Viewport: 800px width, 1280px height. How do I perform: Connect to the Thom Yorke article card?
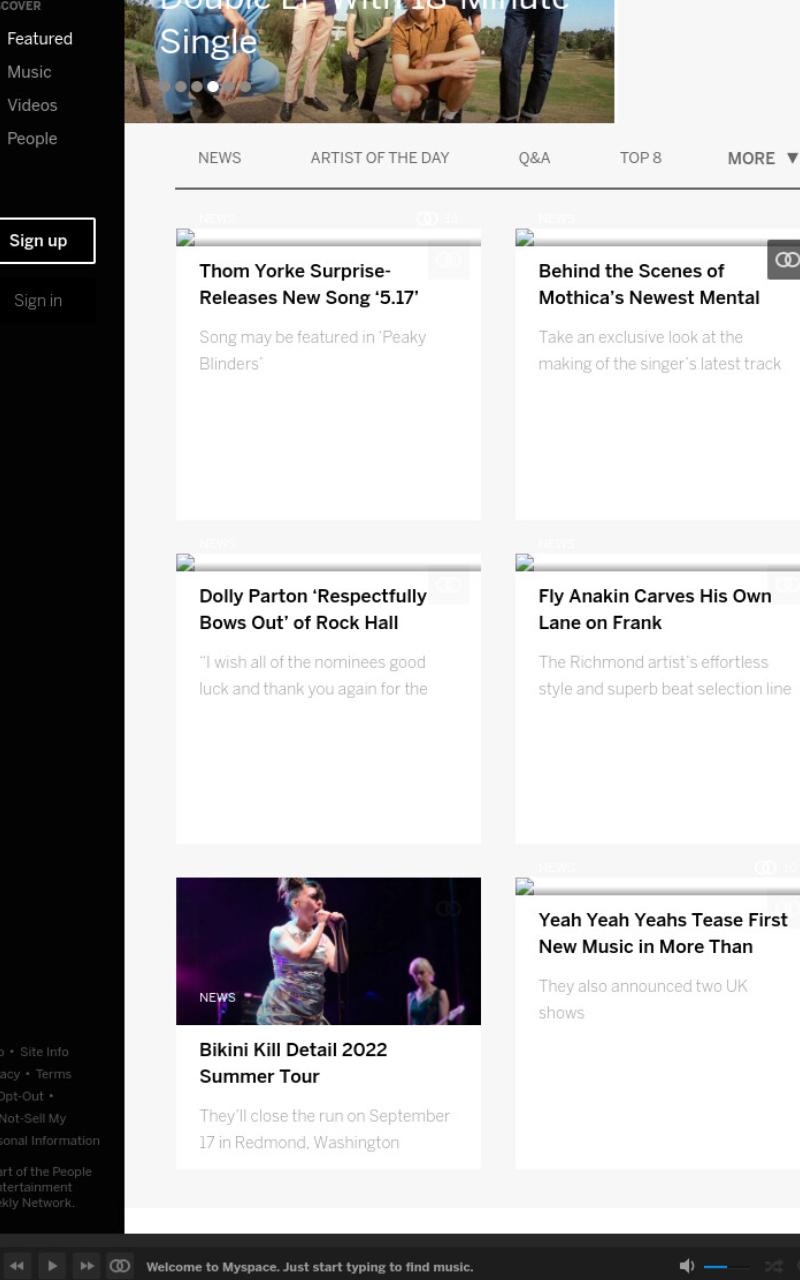[448, 260]
